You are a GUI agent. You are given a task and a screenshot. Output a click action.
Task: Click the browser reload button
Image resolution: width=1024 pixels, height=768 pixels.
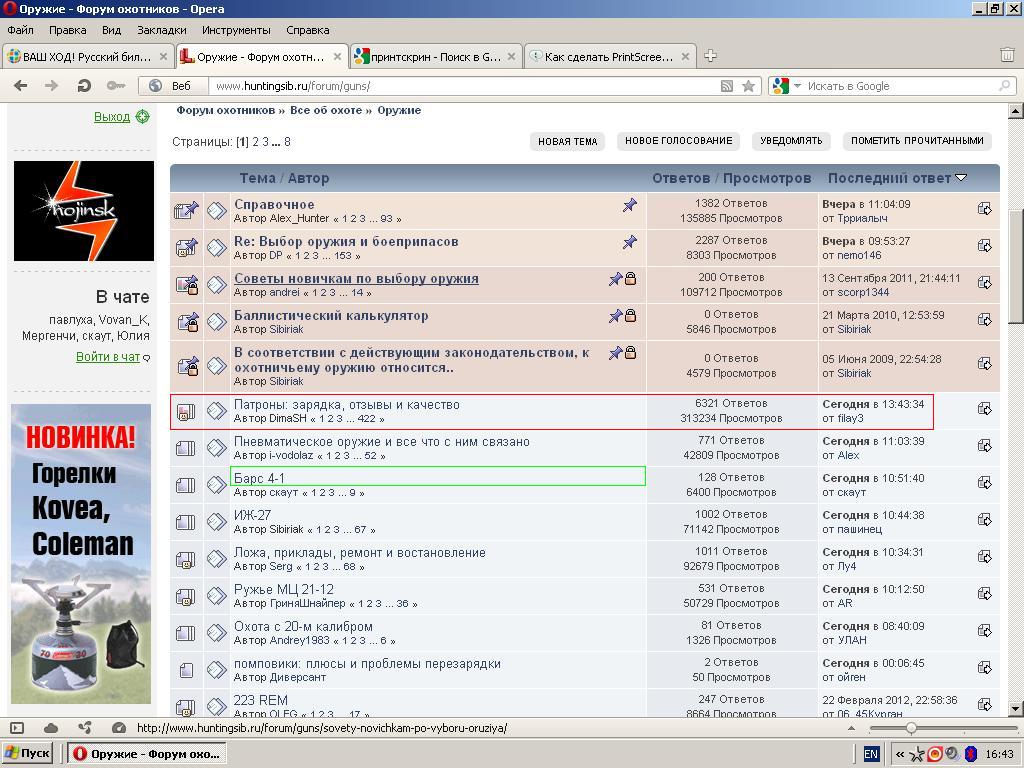[x=84, y=86]
